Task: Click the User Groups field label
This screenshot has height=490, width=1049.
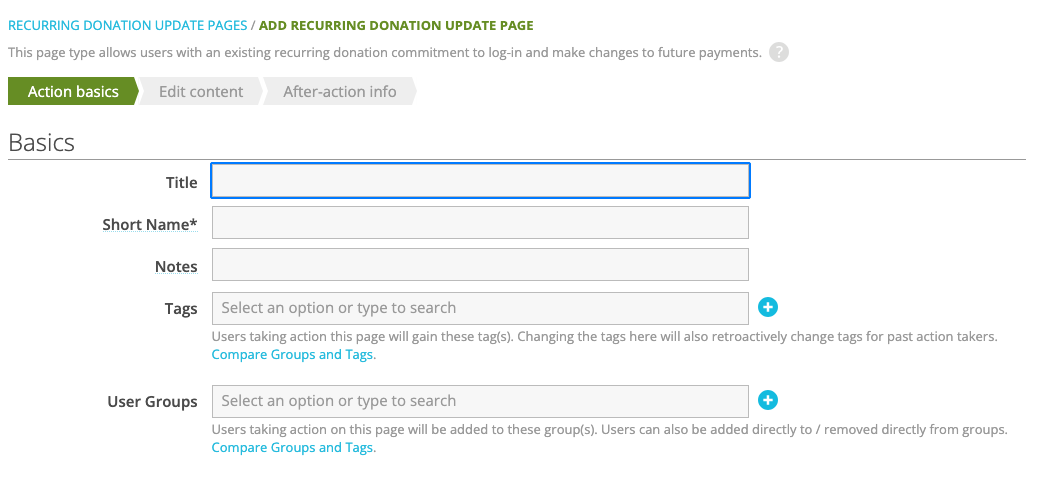Action: (152, 401)
